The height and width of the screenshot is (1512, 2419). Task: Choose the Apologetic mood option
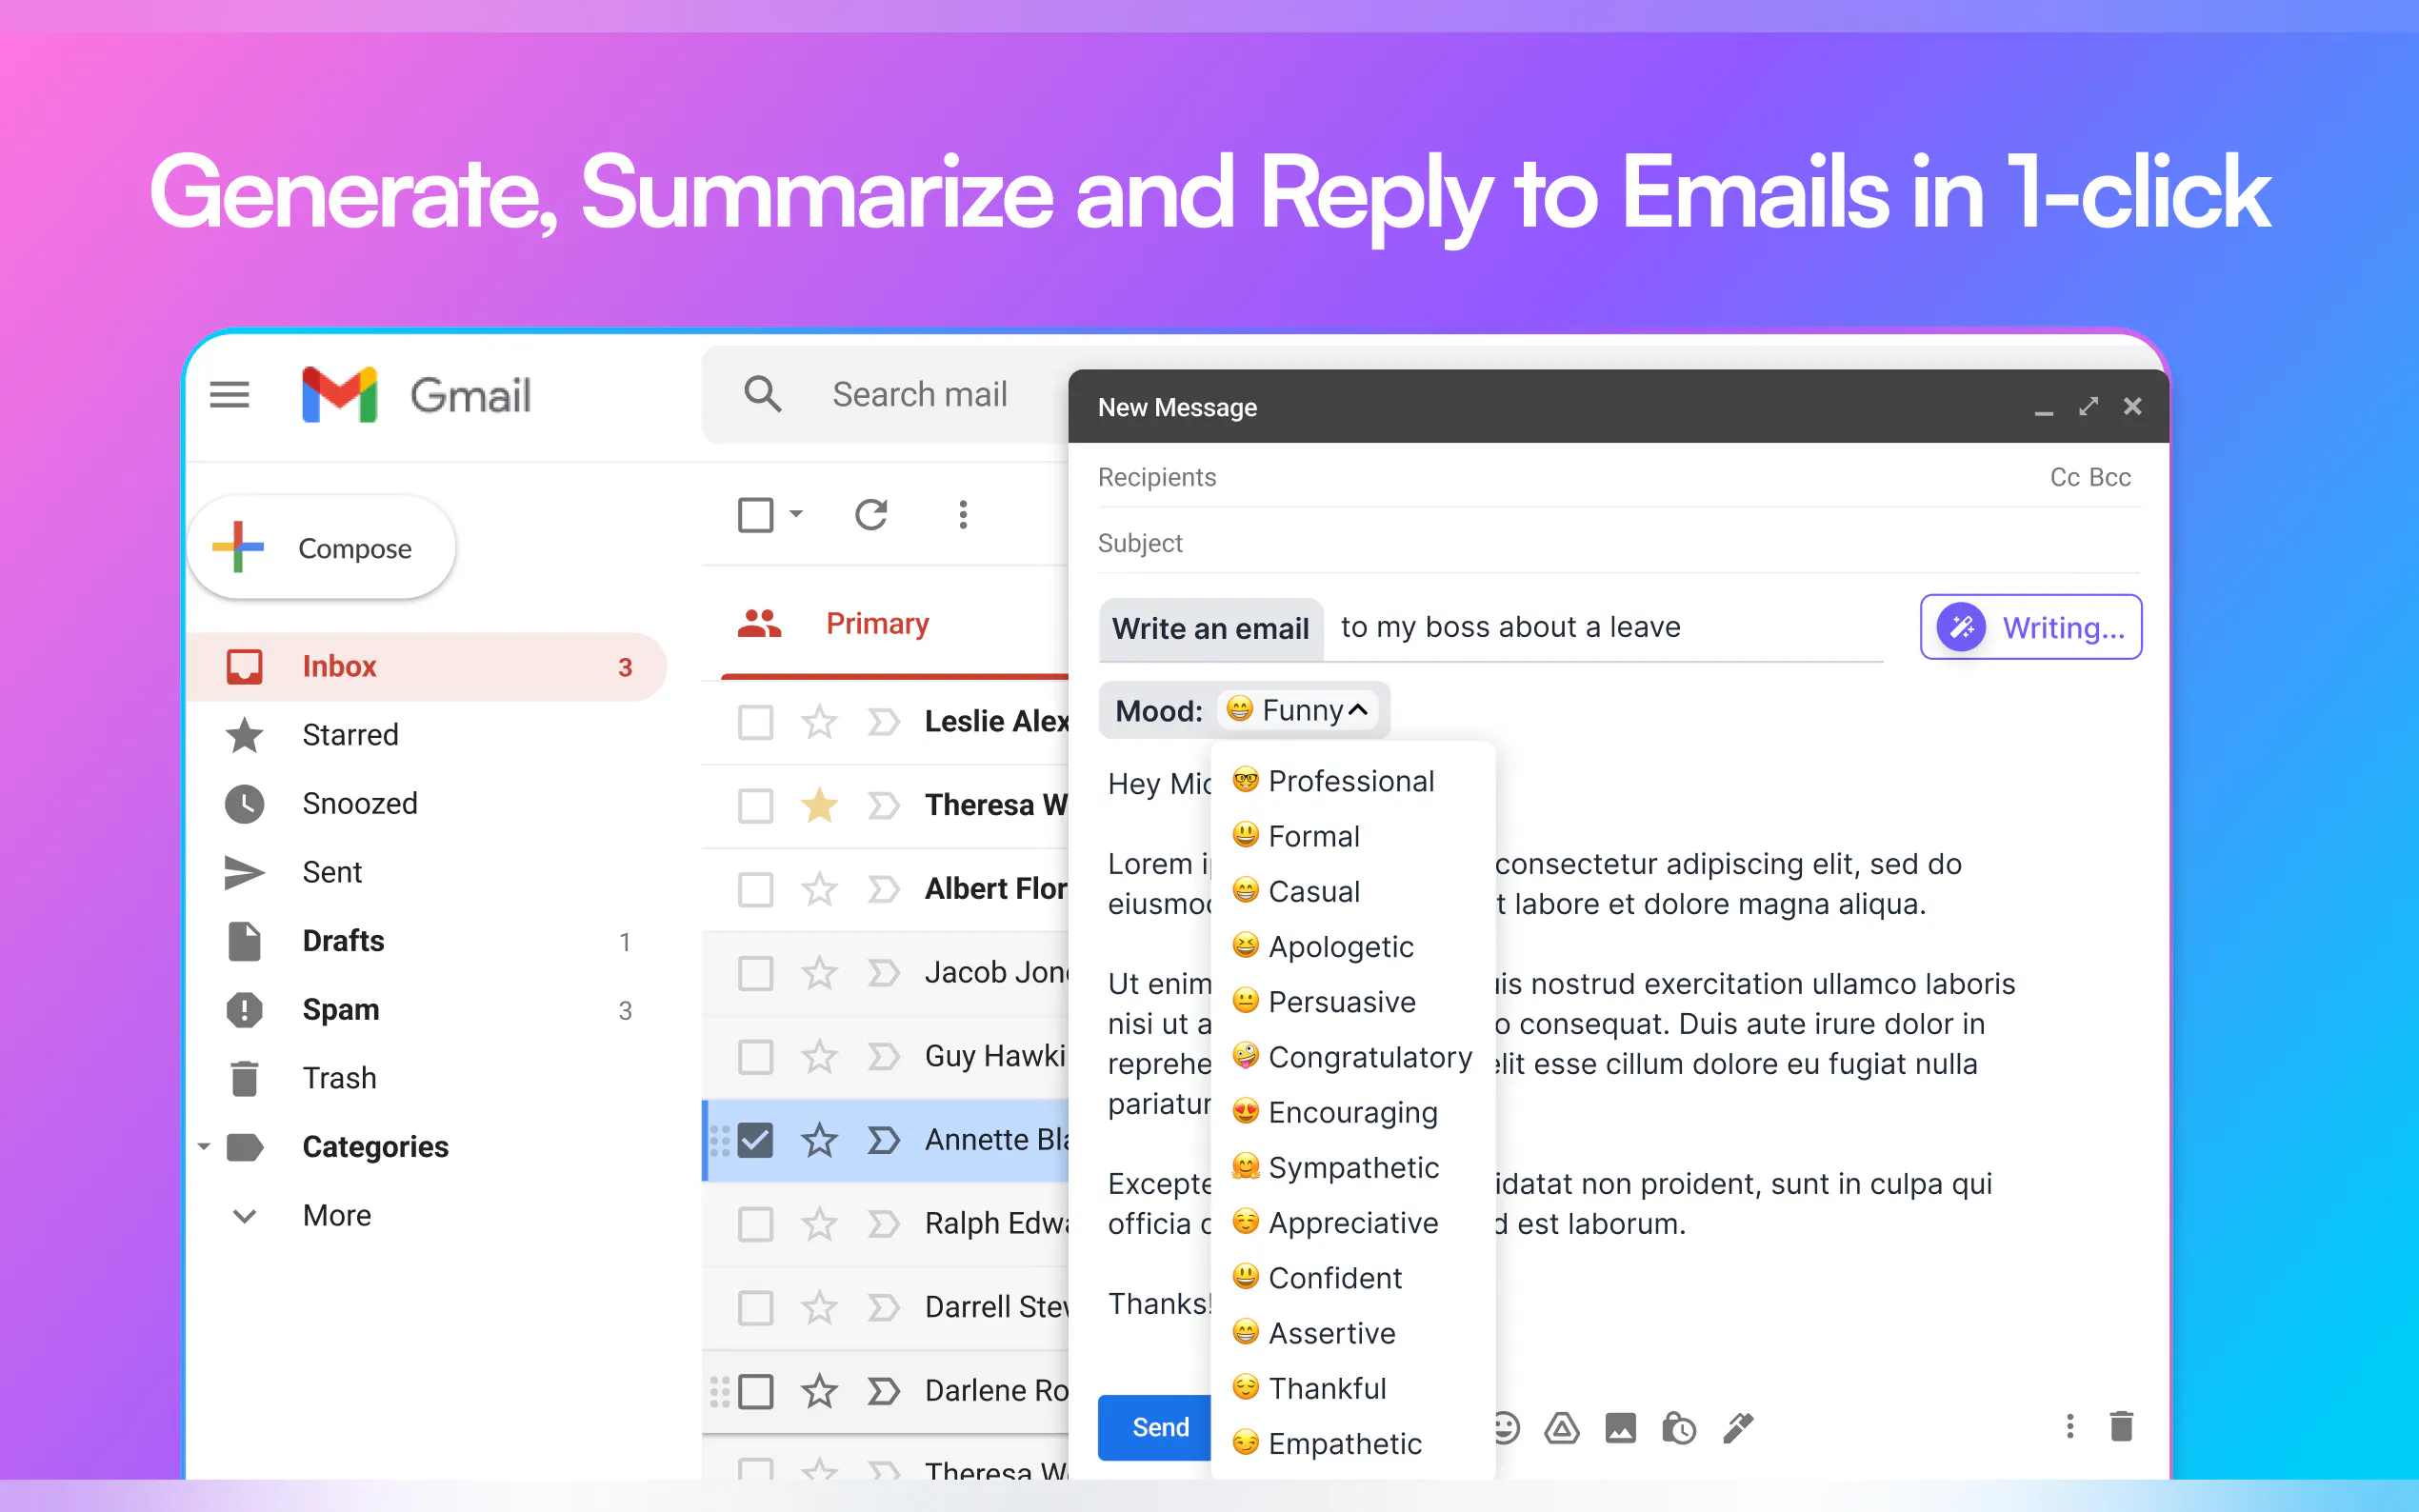1340,946
